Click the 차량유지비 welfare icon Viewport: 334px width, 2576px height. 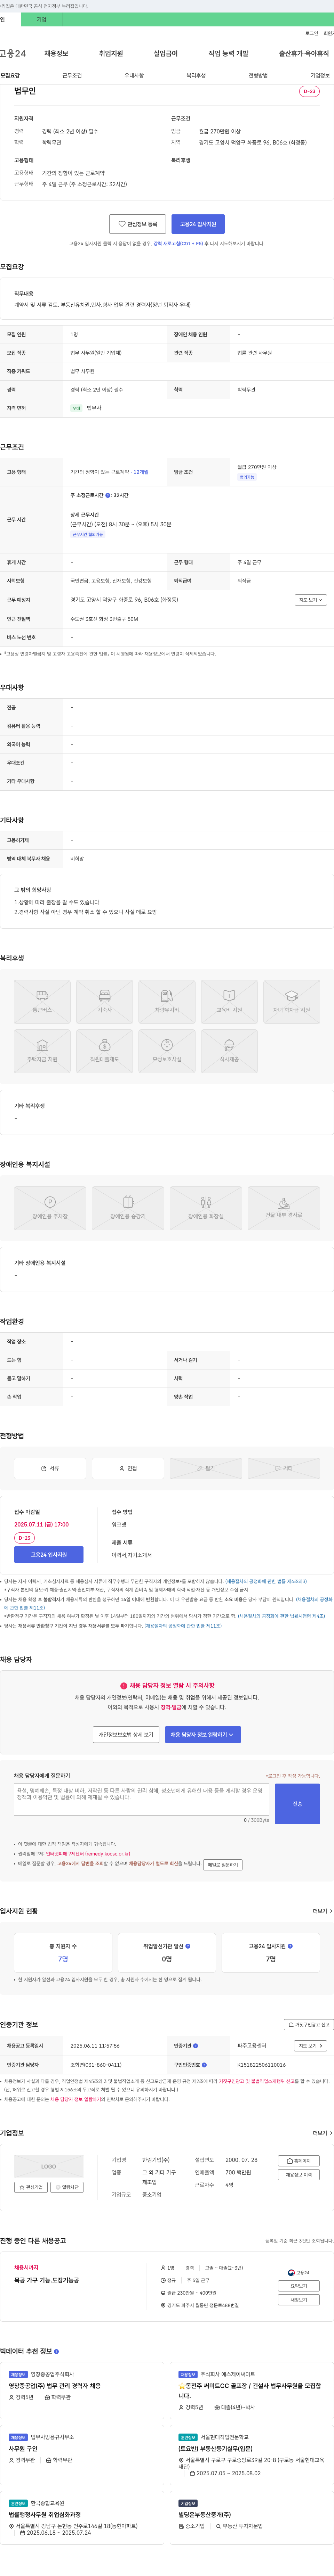167,996
